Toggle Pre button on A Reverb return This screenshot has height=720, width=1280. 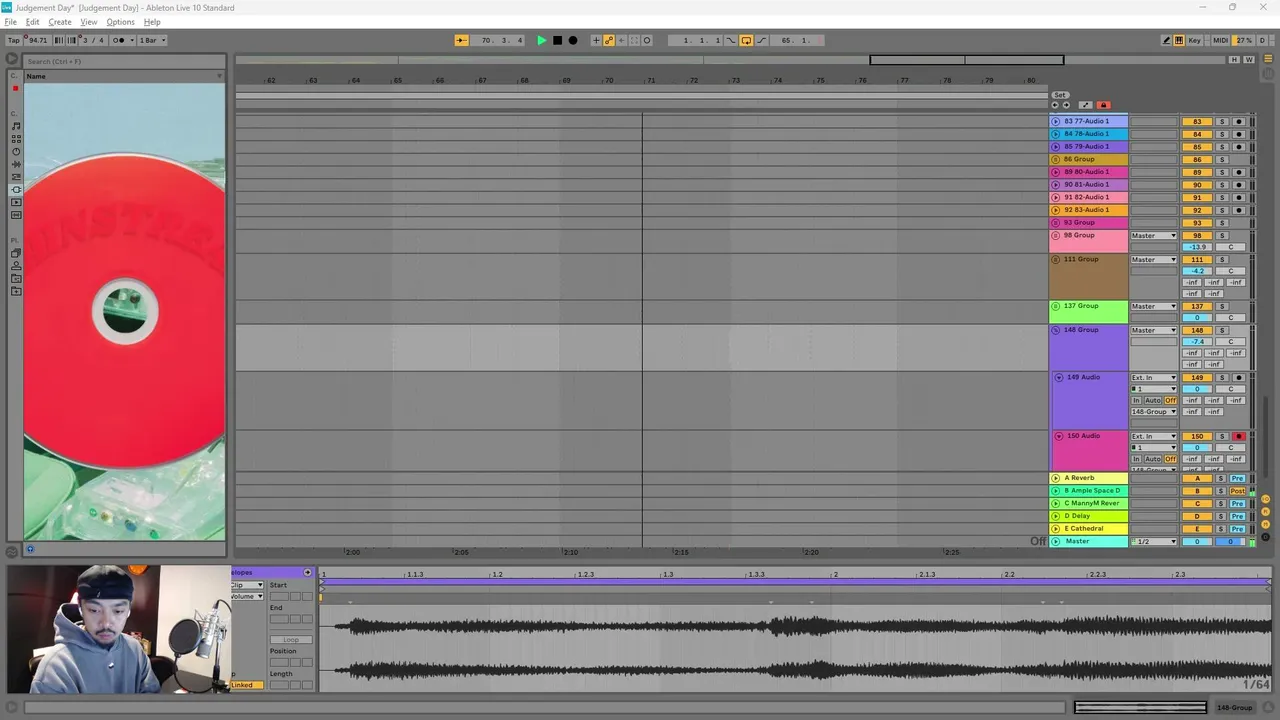(1237, 478)
